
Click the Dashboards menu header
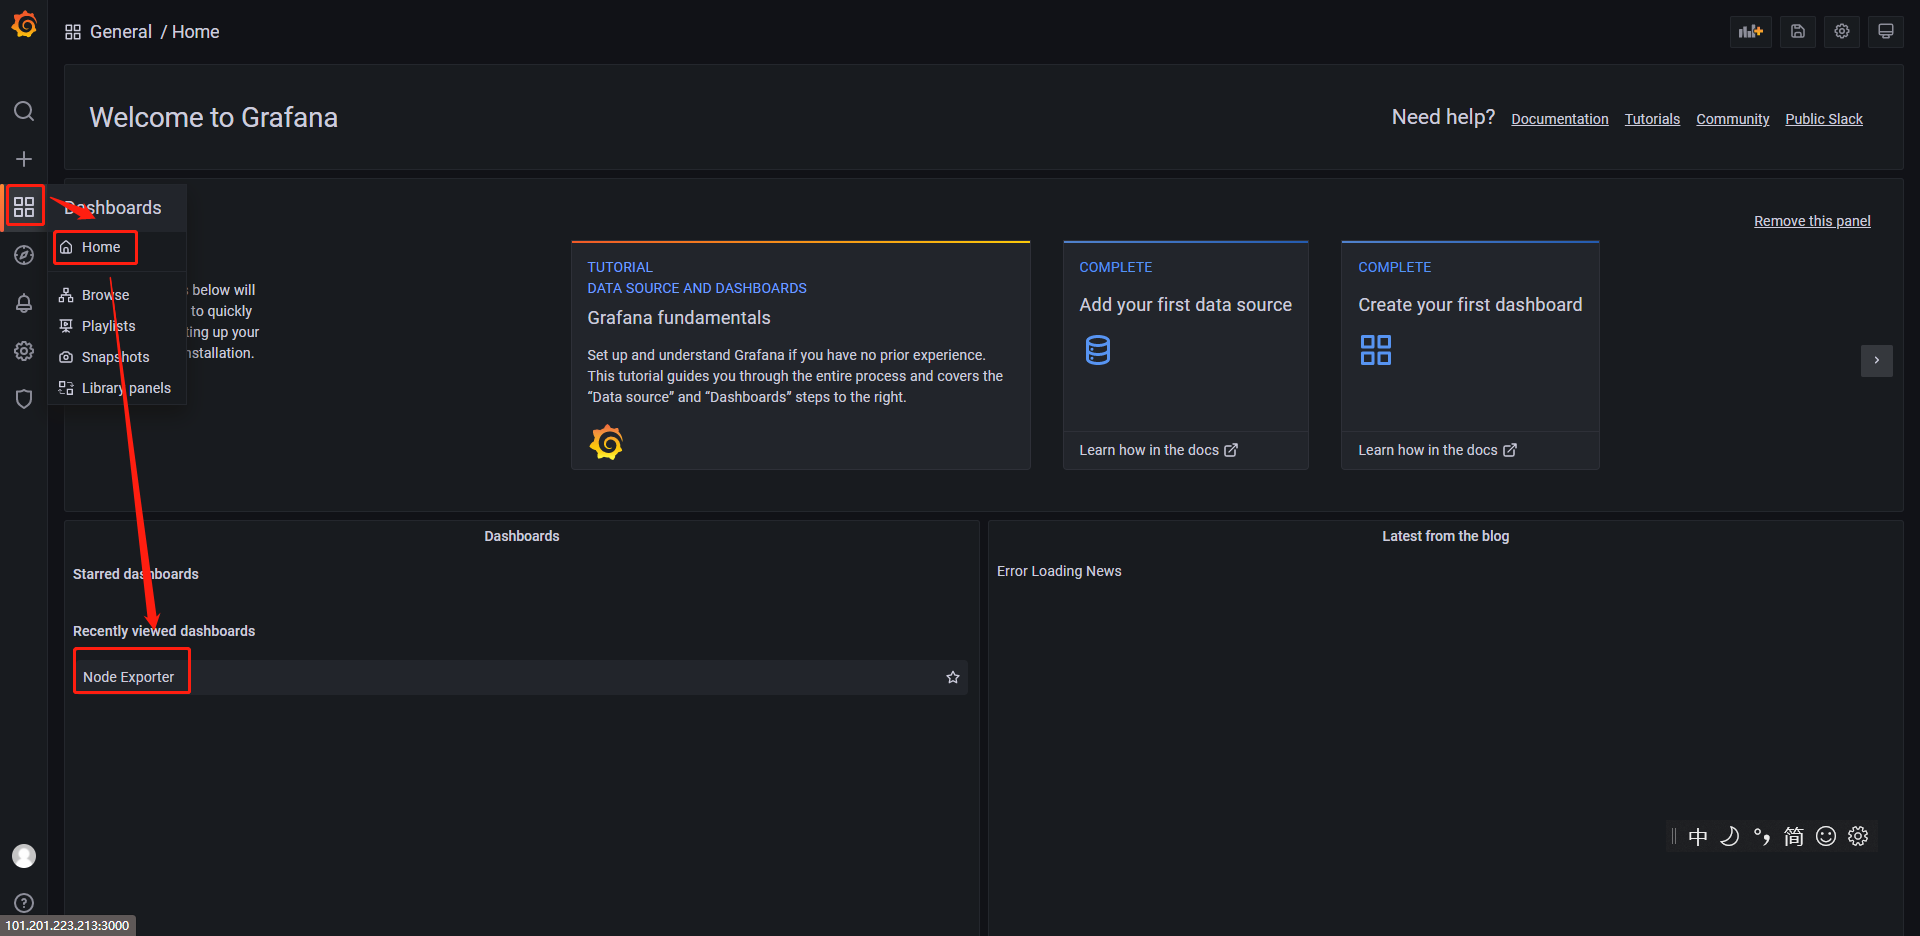(117, 208)
